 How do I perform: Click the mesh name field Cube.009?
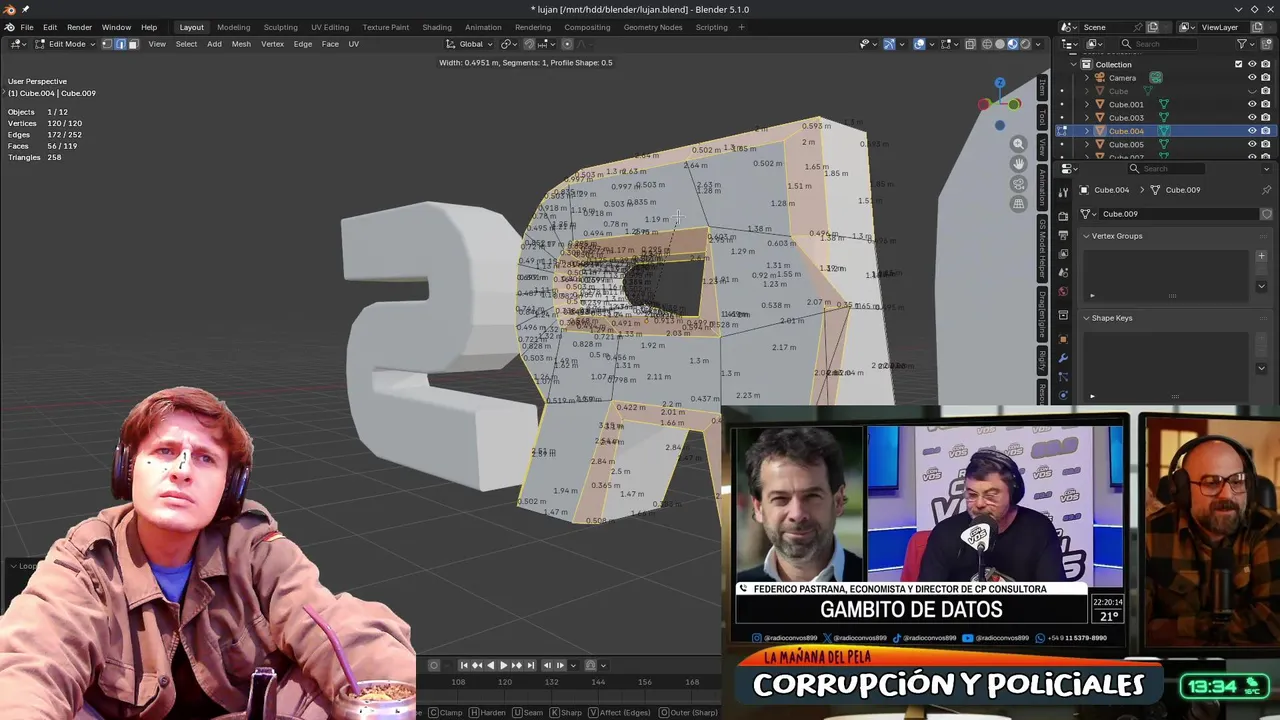(x=1178, y=214)
